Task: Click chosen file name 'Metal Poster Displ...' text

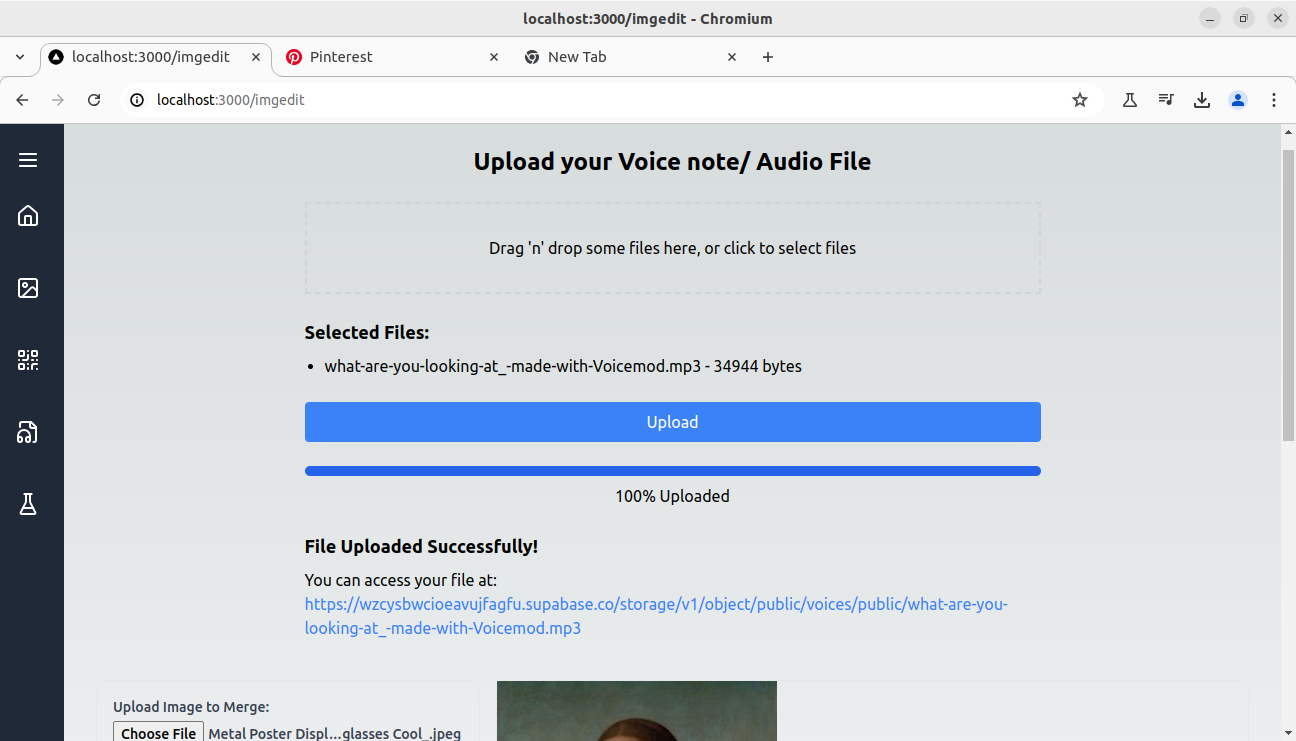Action: click(335, 733)
